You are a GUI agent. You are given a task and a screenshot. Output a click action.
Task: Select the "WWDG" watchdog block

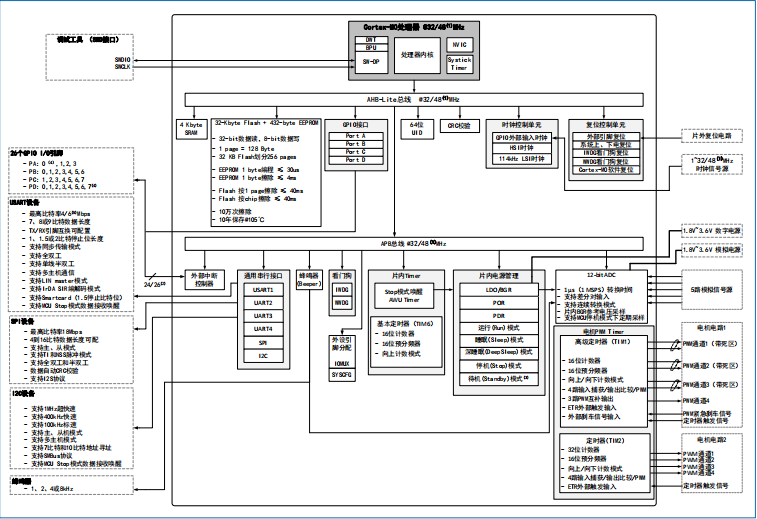tap(342, 303)
